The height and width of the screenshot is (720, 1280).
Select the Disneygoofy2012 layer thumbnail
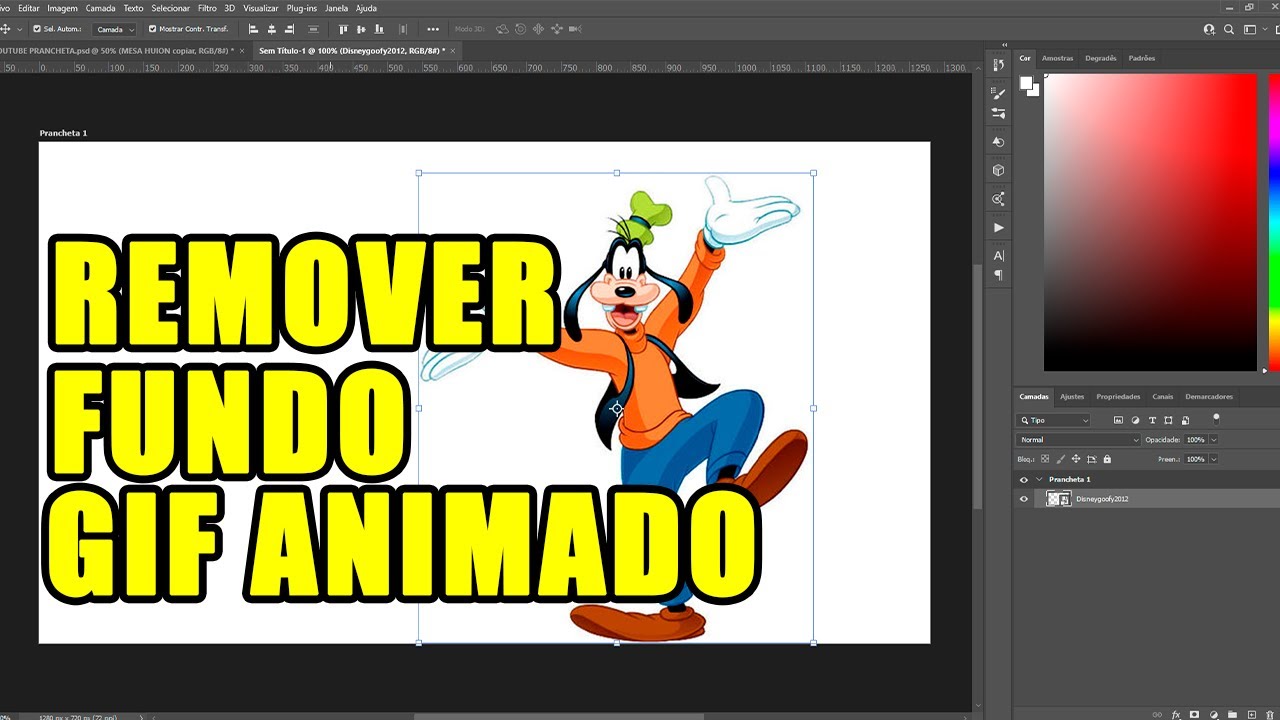[x=1058, y=499]
